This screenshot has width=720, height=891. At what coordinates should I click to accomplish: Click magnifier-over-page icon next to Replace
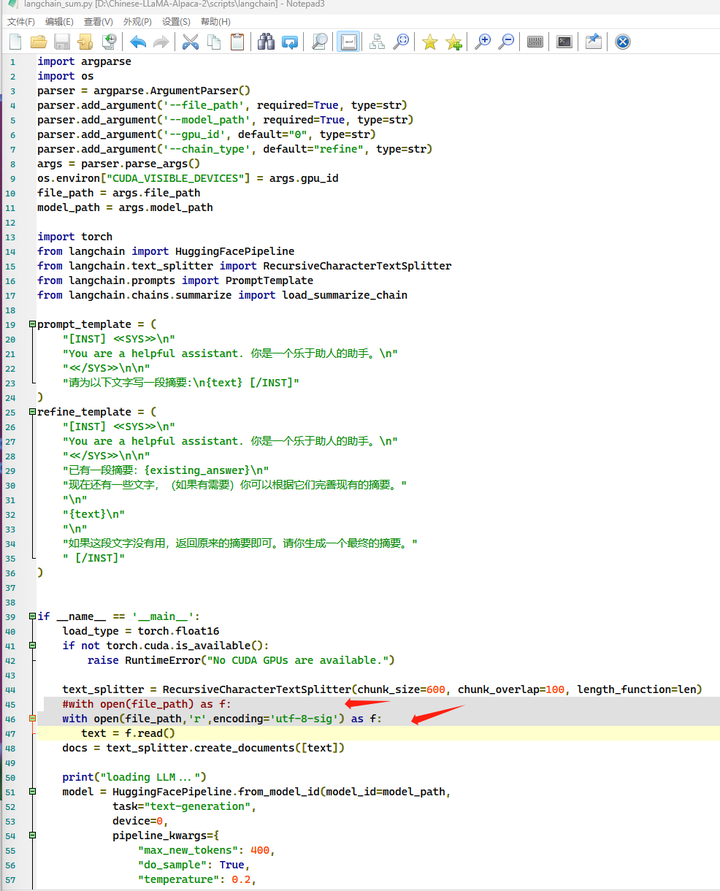pyautogui.click(x=320, y=41)
